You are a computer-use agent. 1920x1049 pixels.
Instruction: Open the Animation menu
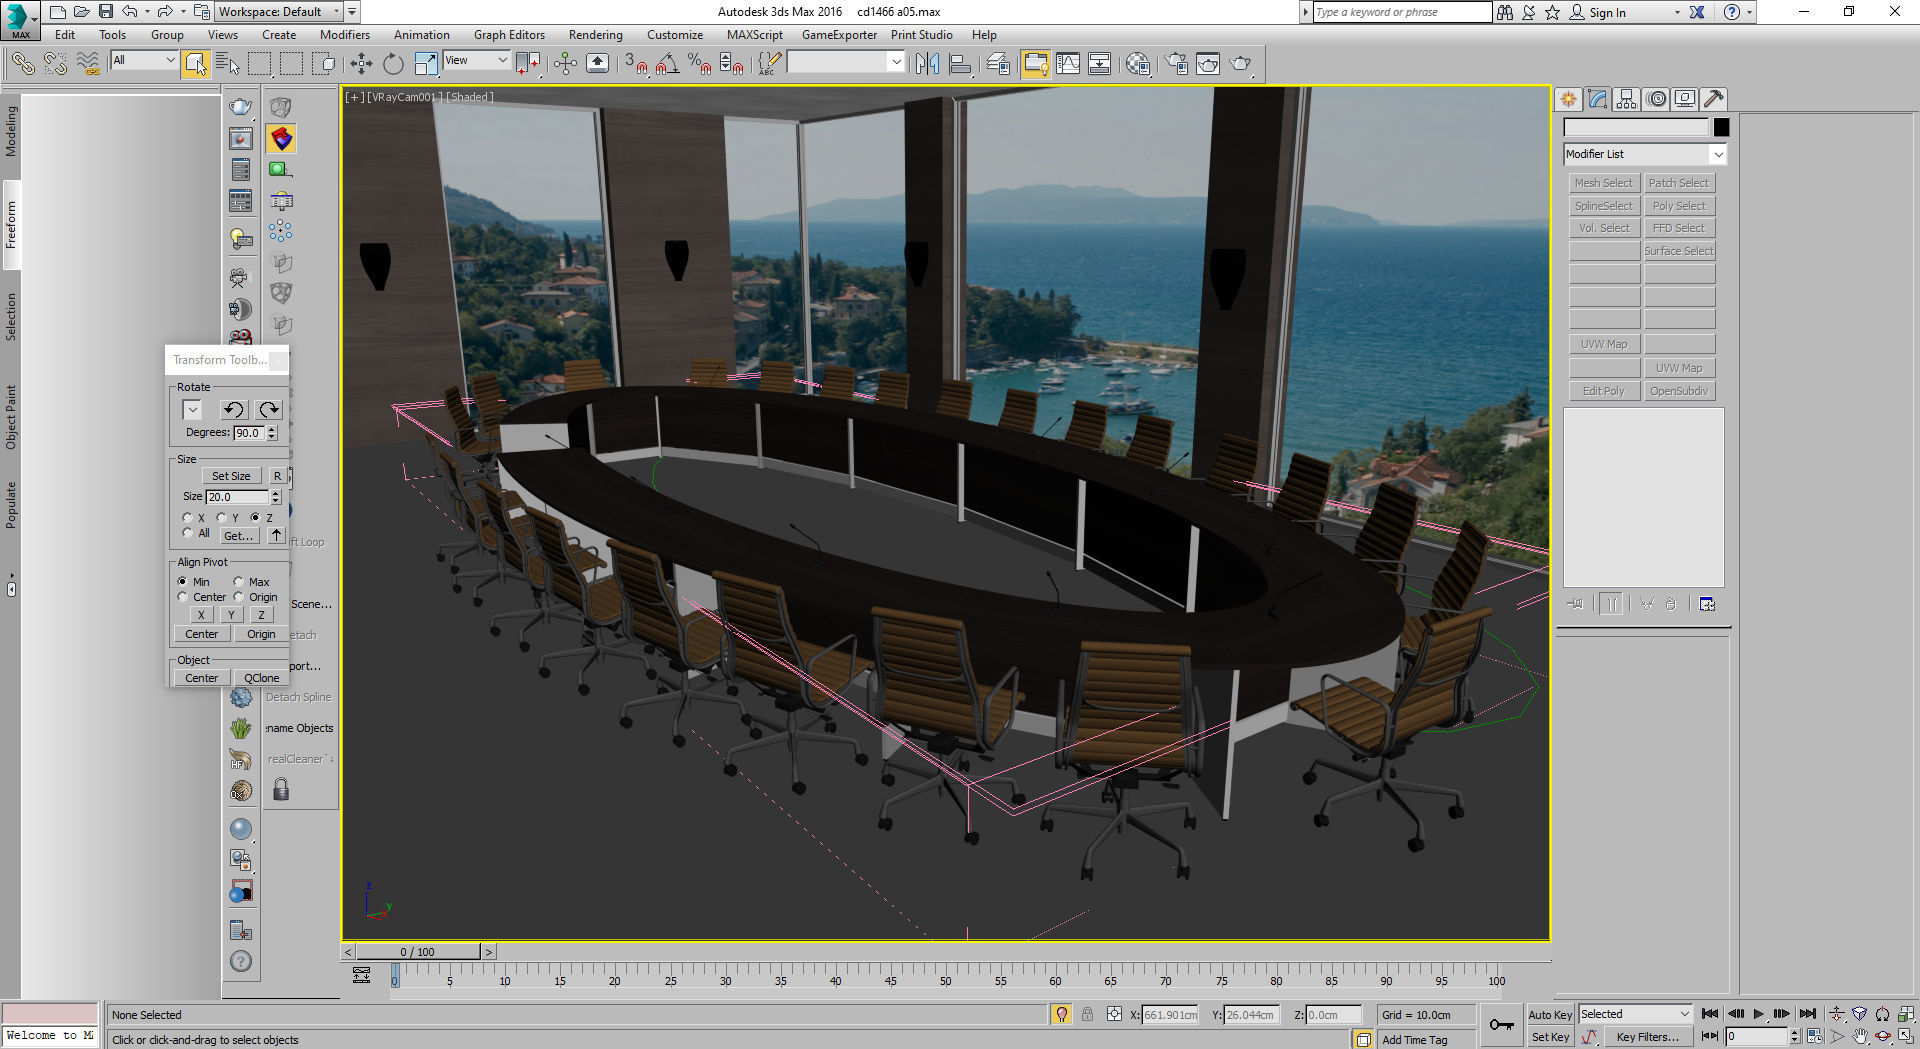click(x=421, y=35)
